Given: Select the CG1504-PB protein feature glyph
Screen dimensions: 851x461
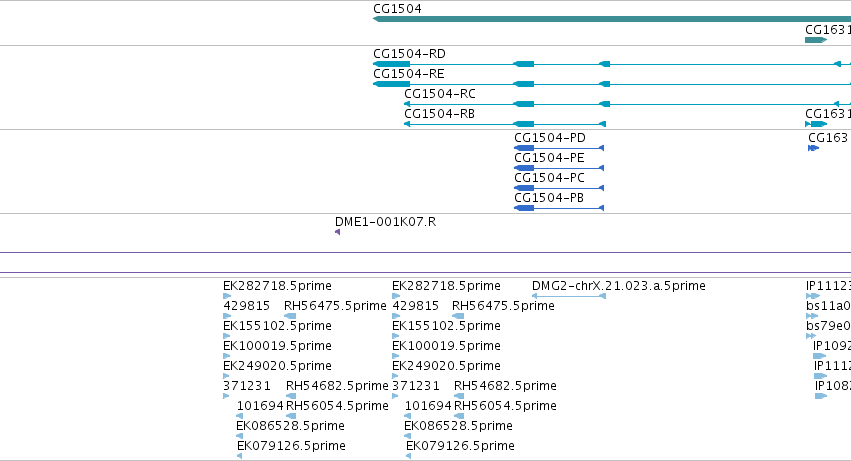Looking at the screenshot, I should (x=559, y=208).
